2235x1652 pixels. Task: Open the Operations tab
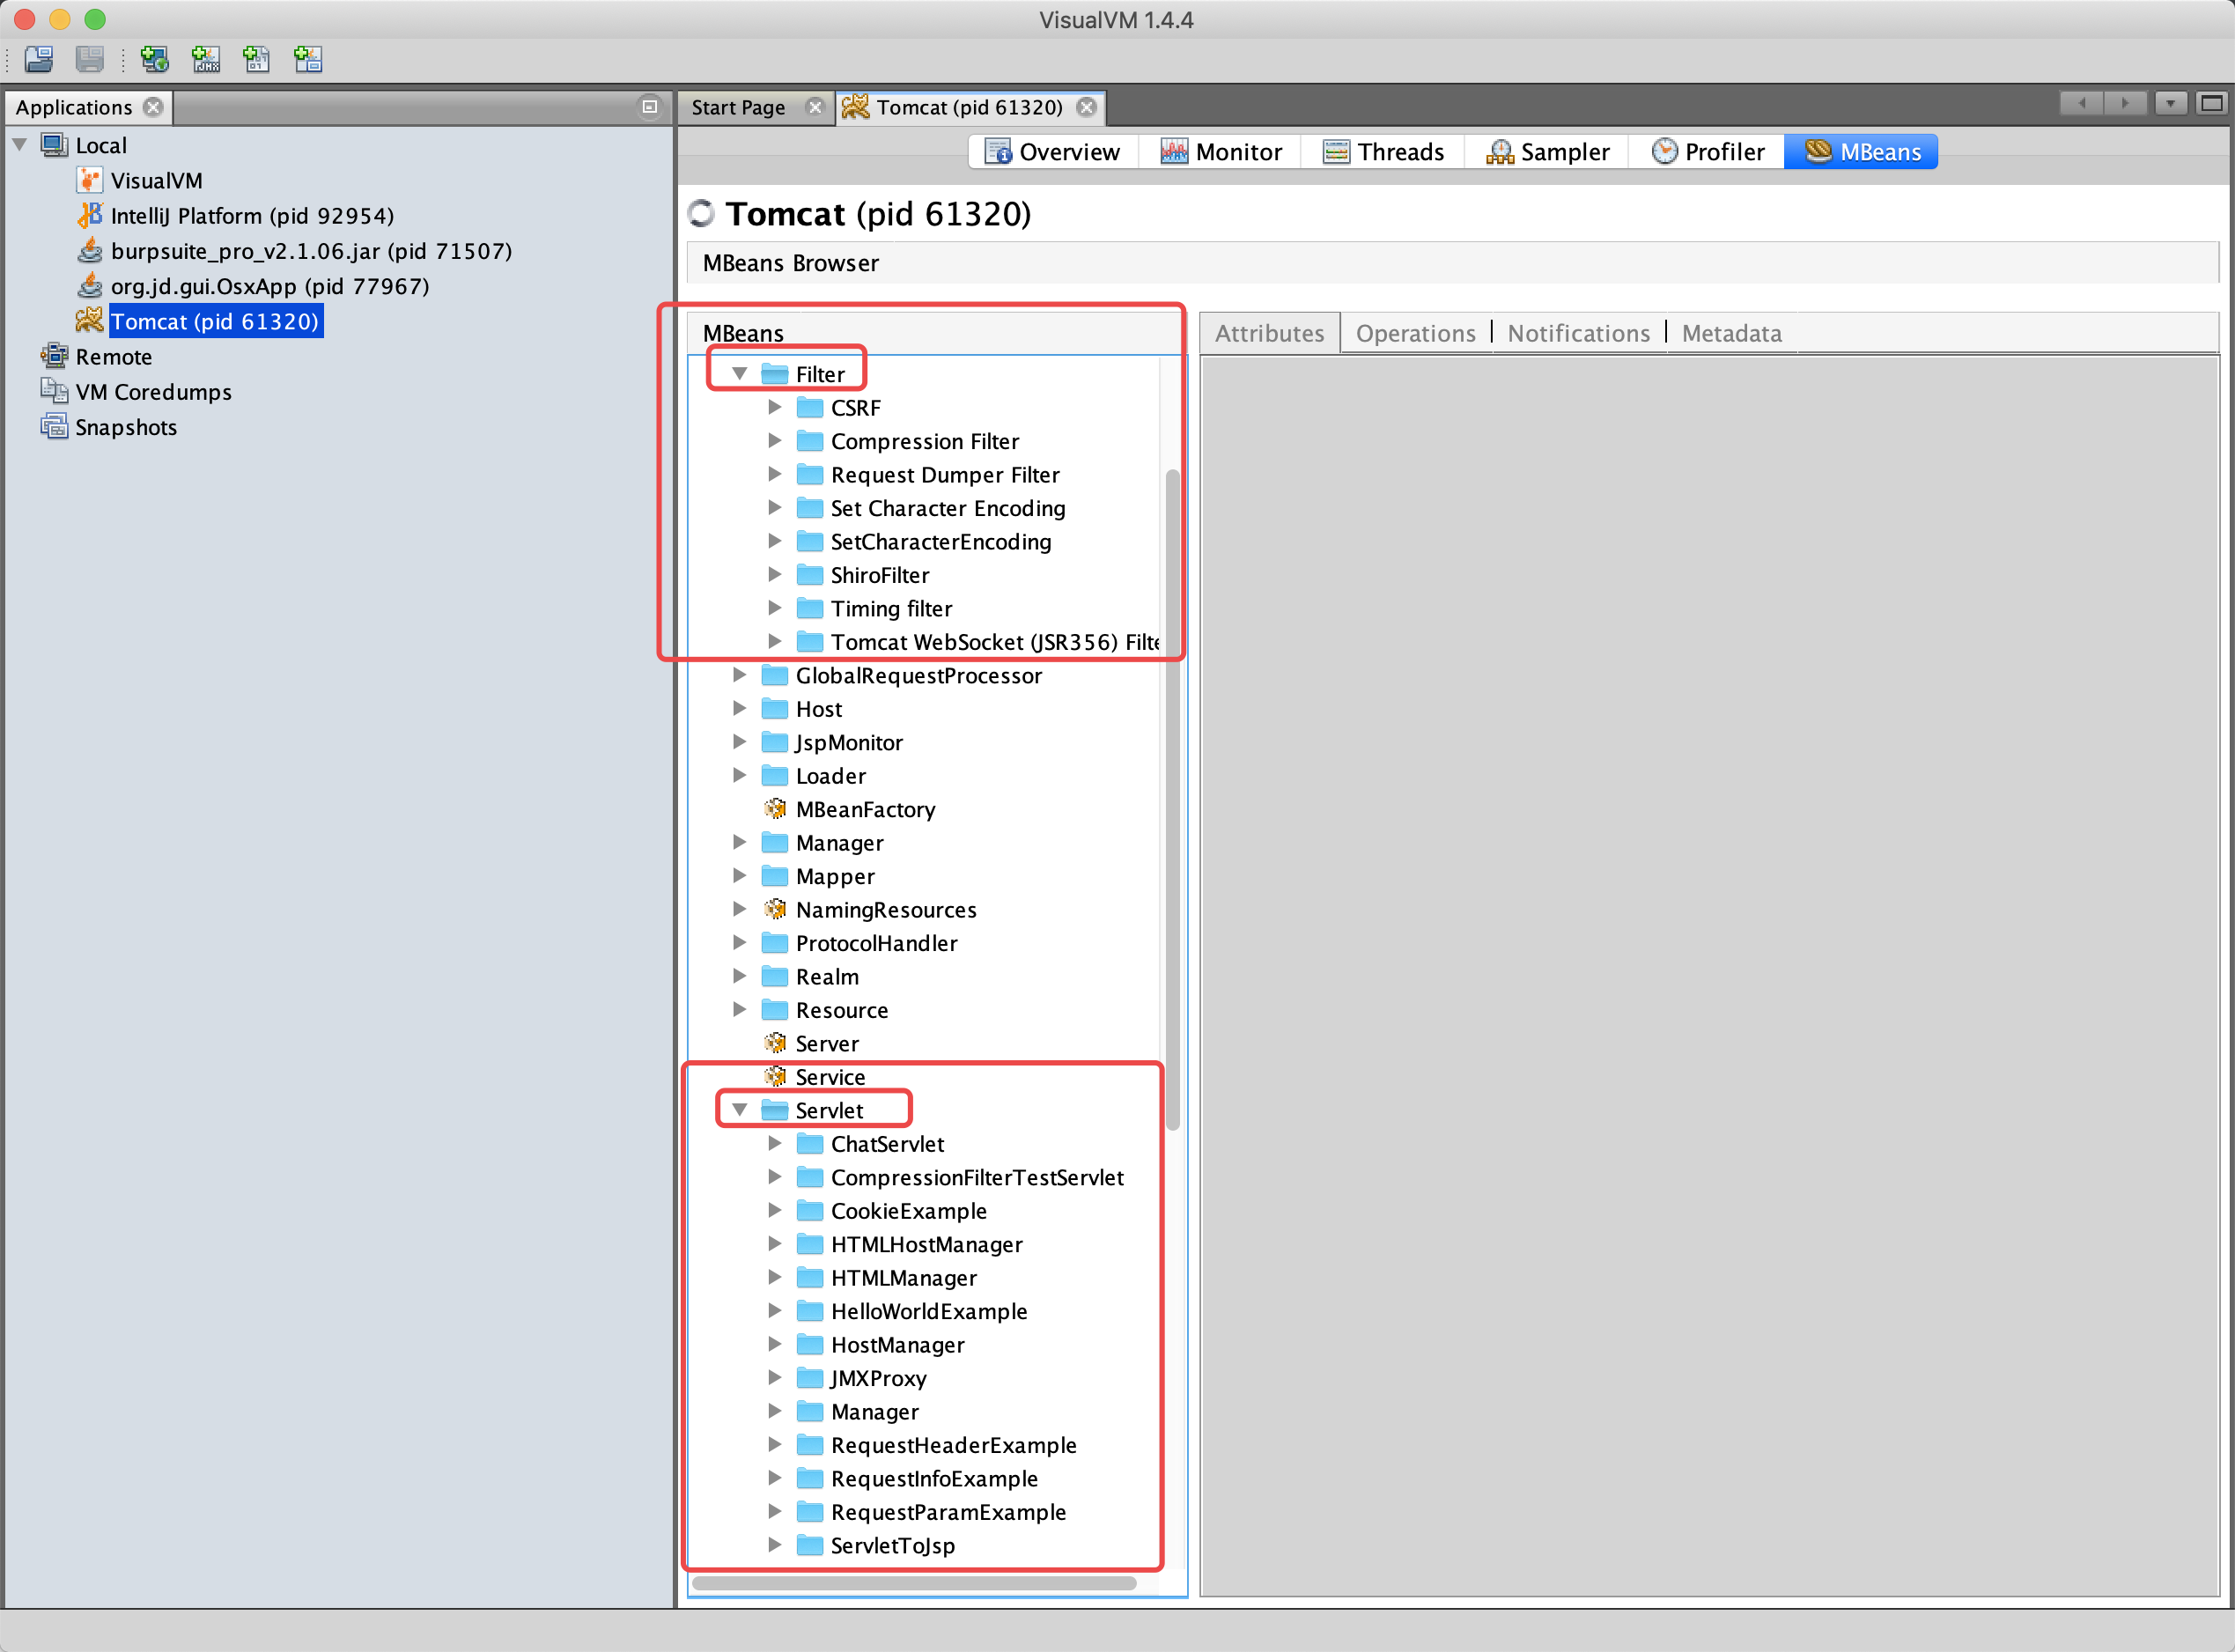tap(1415, 333)
